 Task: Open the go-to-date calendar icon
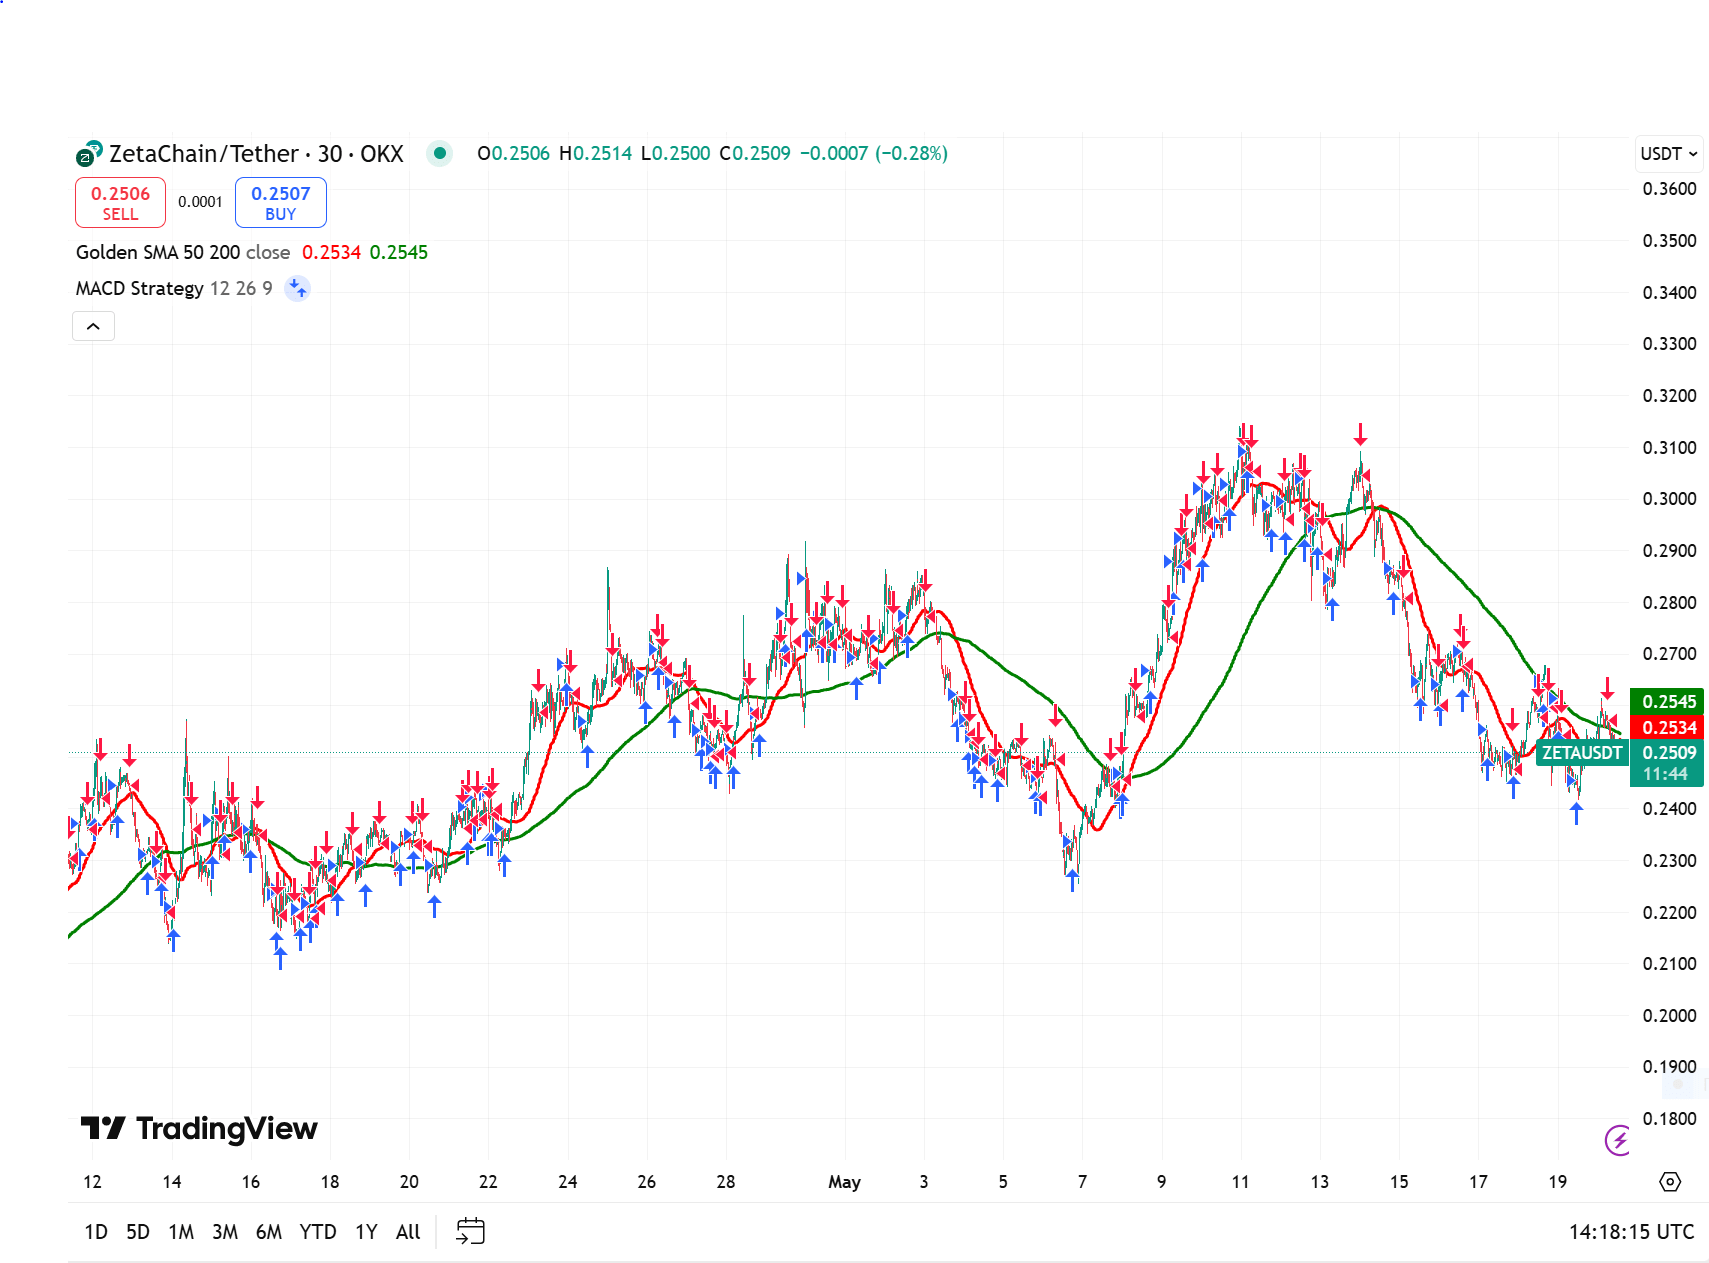click(470, 1231)
